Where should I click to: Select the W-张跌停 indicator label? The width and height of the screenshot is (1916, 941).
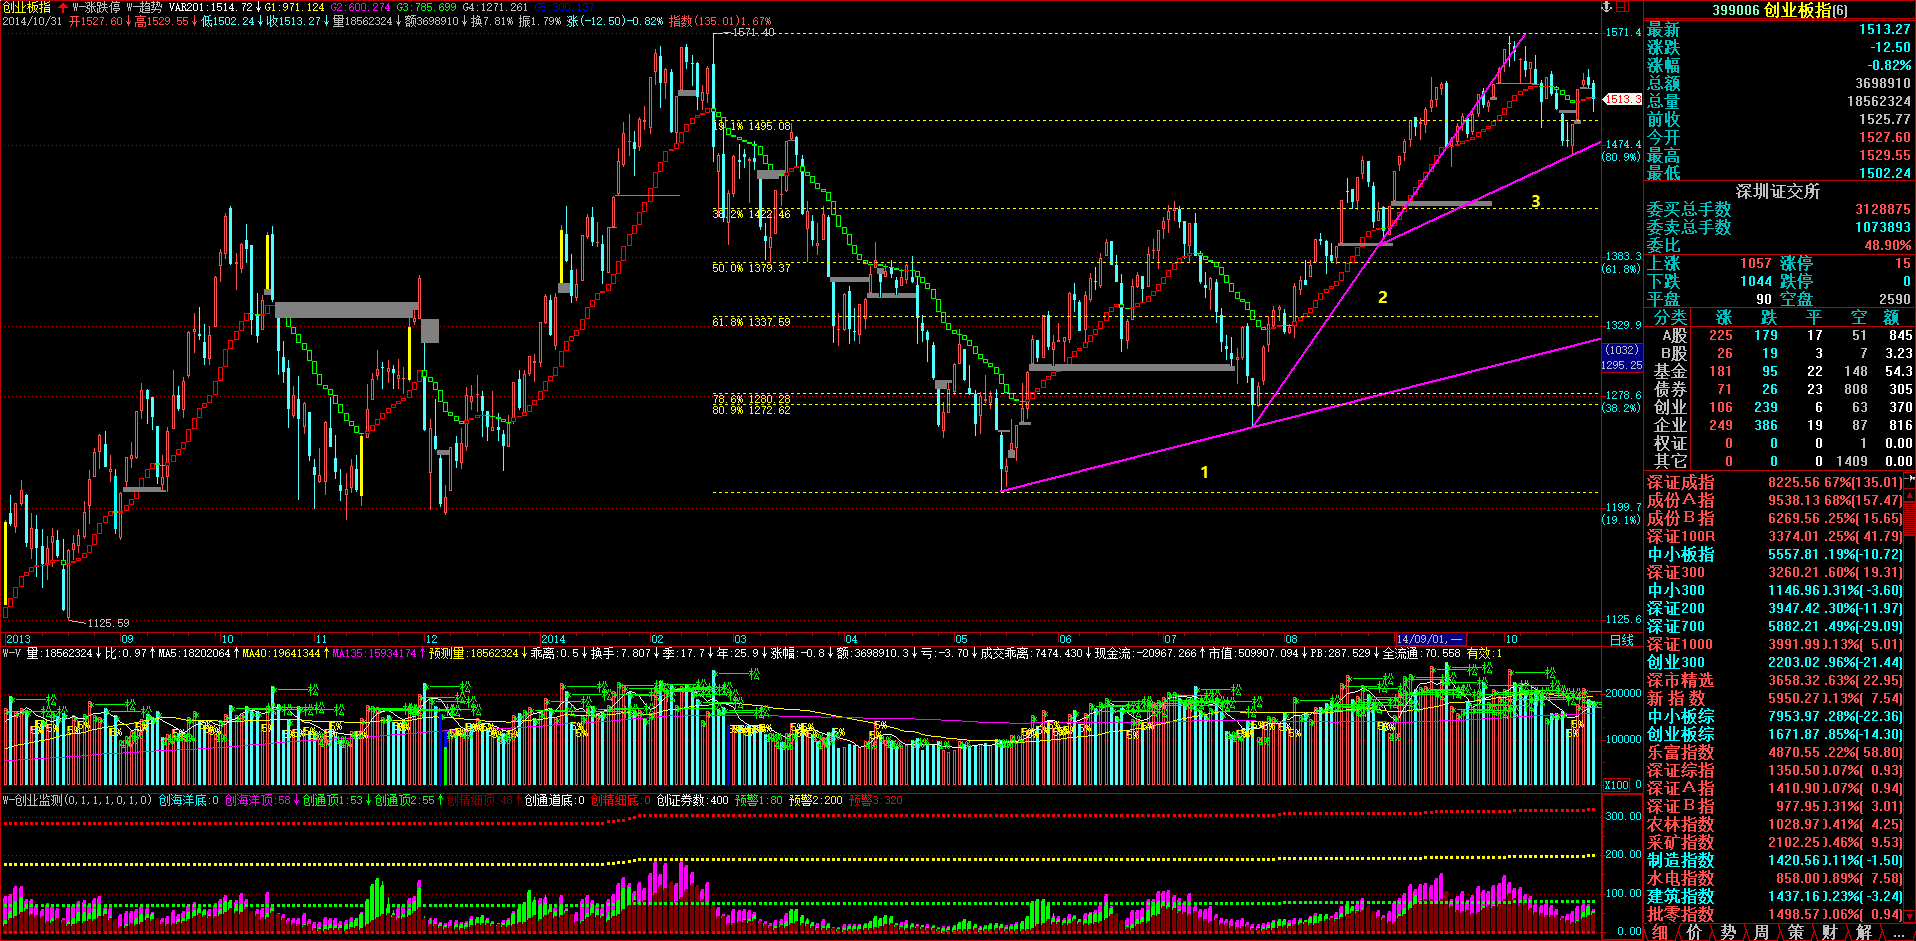(96, 7)
